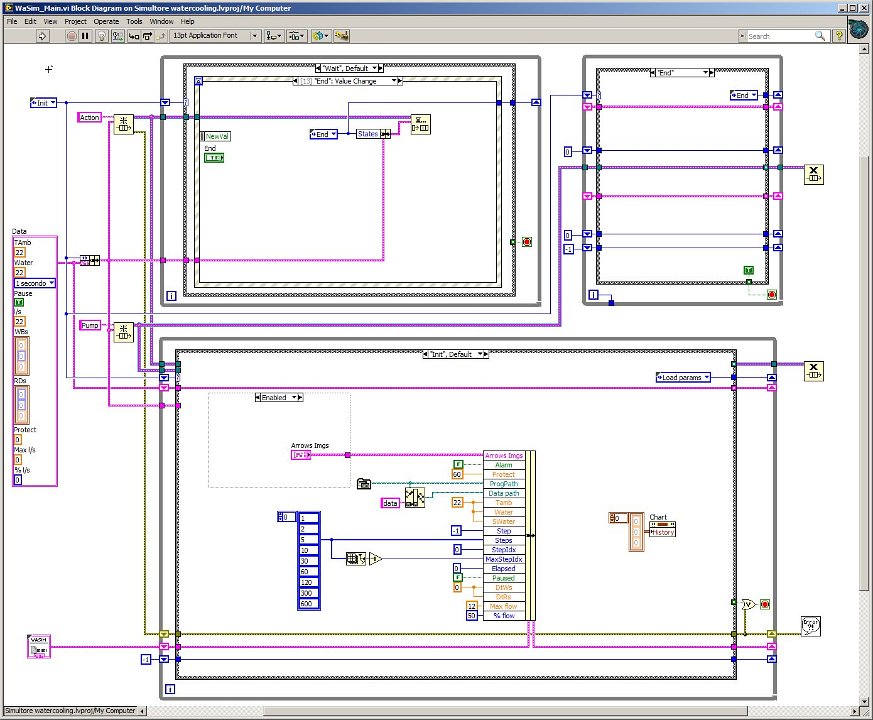Click the Pause button in toolbar
The image size is (873, 720).
85,36
